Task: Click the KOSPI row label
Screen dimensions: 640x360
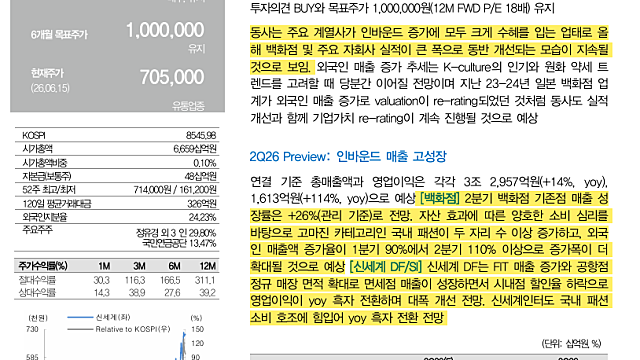Action: 33,136
